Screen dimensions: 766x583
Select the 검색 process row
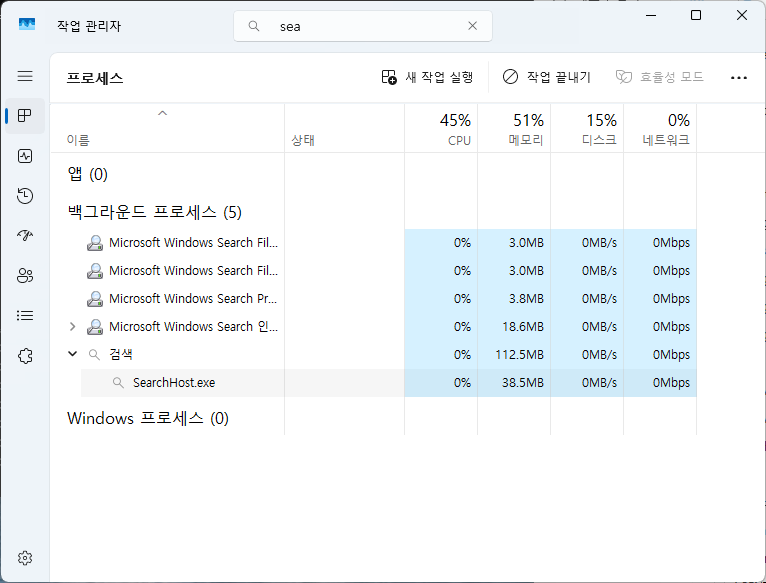[x=373, y=354]
